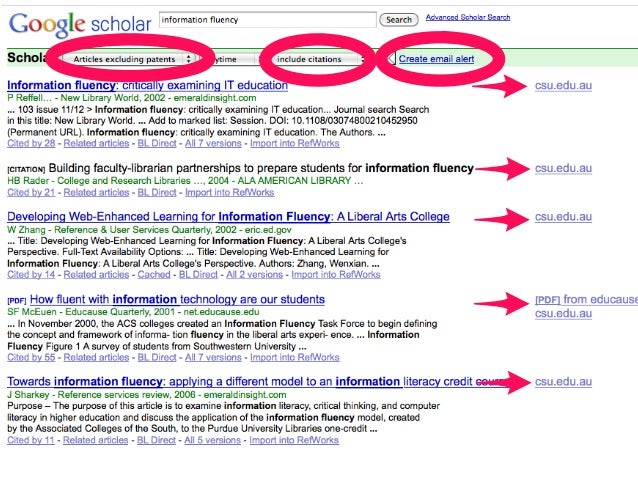Click Import into RefWorks for J Sharkey result
This screenshot has height=479, width=638.
tap(294, 440)
